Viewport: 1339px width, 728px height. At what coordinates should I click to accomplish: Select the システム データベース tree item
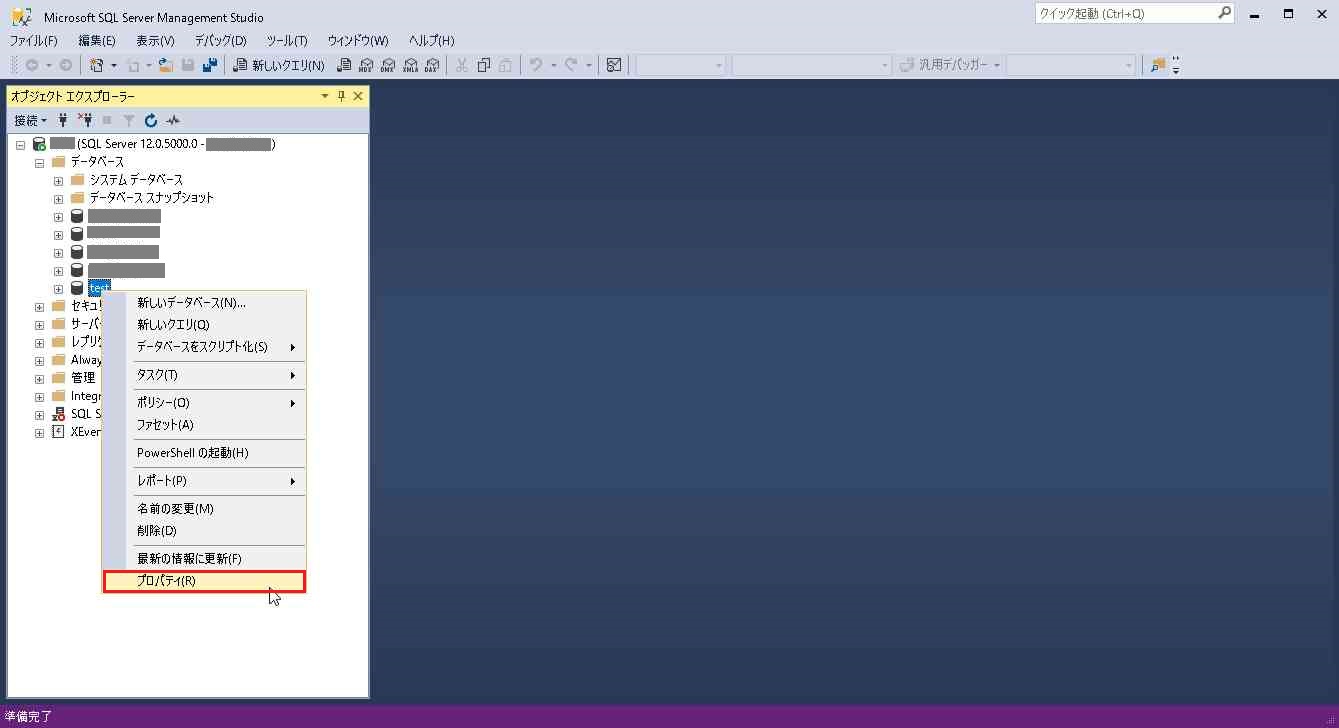tap(136, 180)
